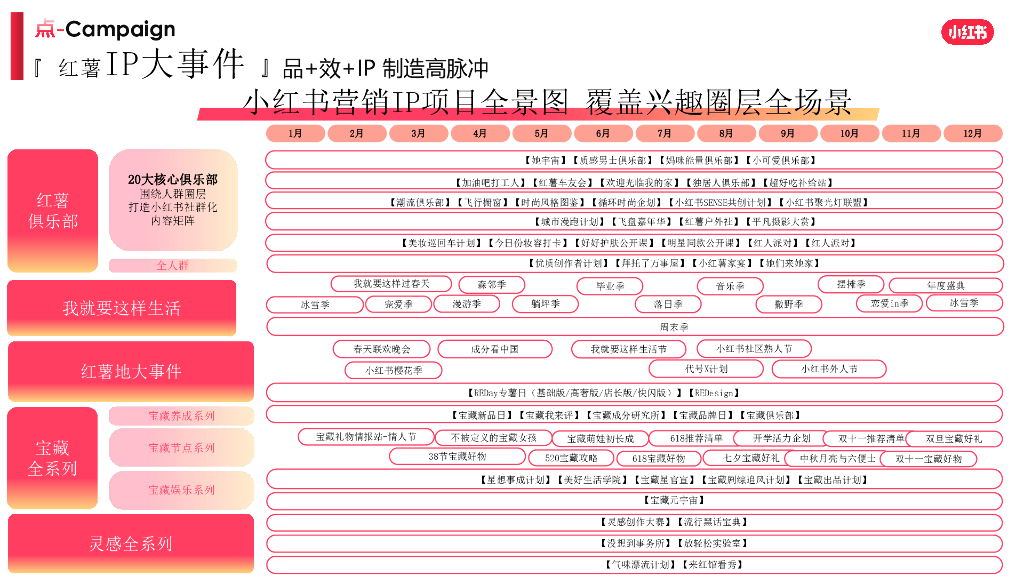Click the 灵感全系列 category block

pyautogui.click(x=131, y=543)
